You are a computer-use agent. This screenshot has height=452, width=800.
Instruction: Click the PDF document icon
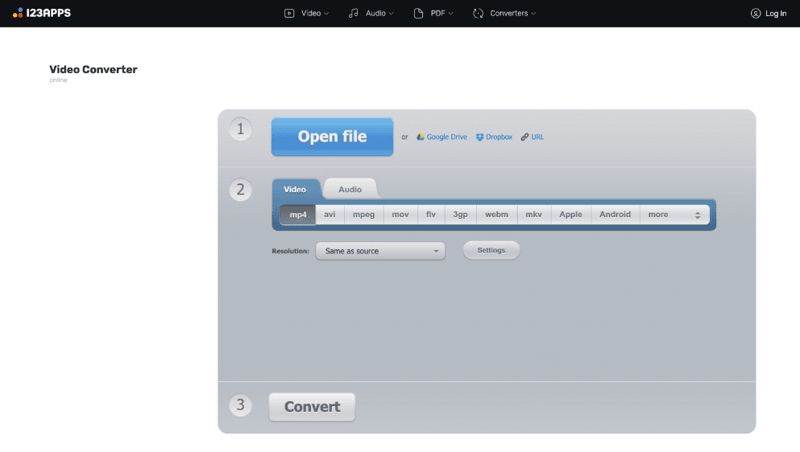(x=418, y=13)
